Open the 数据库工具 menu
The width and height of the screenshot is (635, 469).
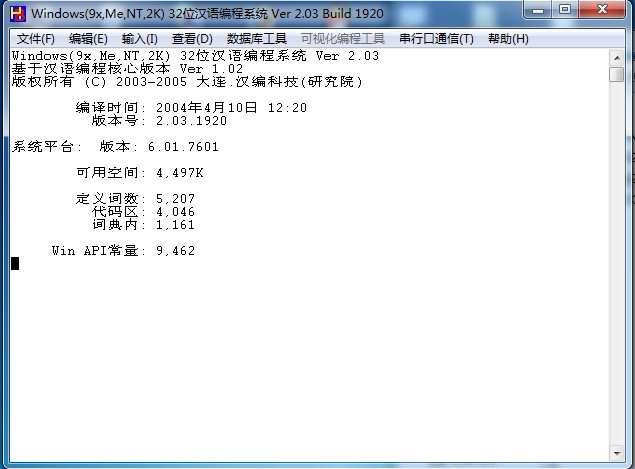coord(256,39)
